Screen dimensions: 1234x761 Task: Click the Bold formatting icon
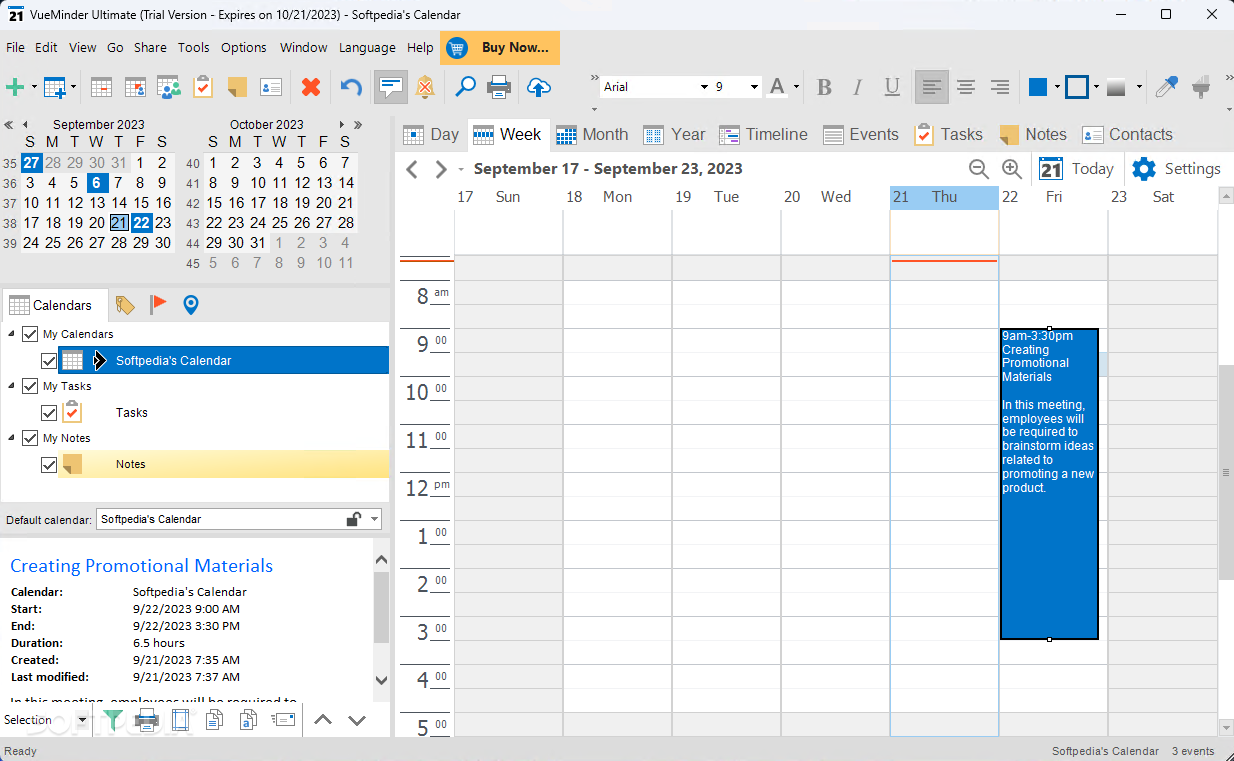(824, 87)
